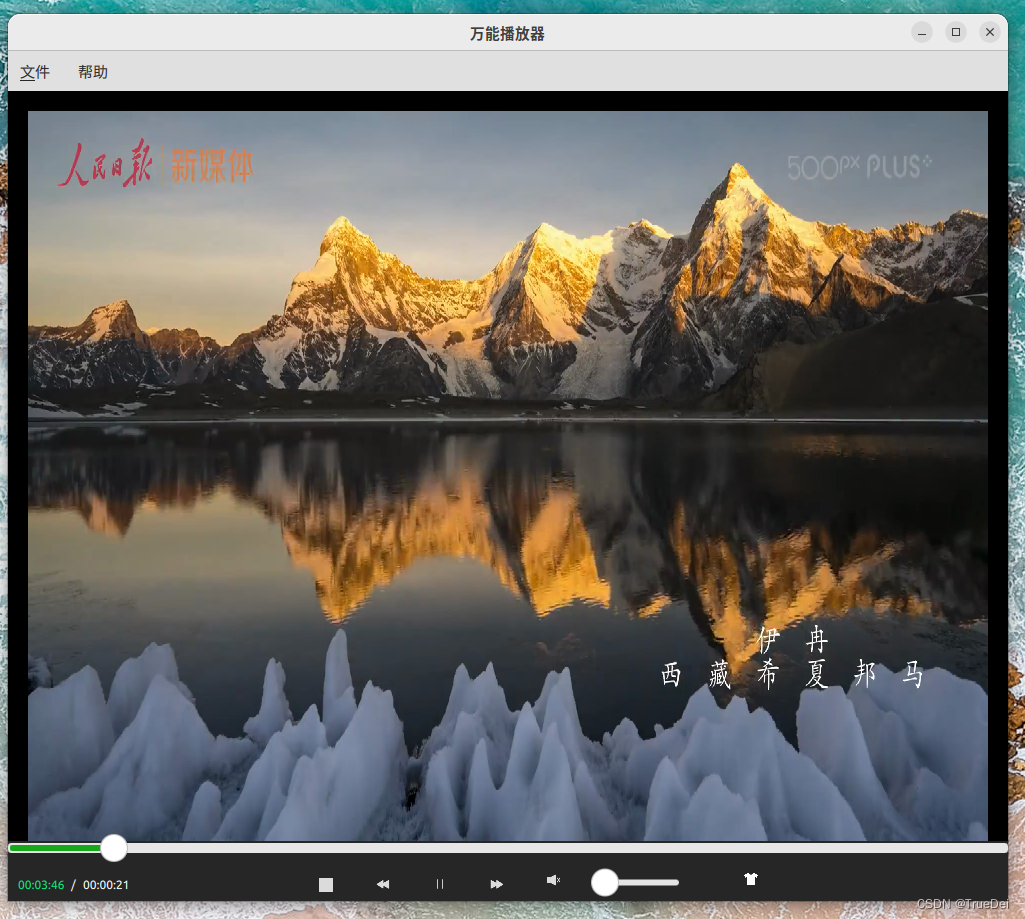Open the 文件 menu
Image resolution: width=1025 pixels, height=919 pixels.
[35, 72]
